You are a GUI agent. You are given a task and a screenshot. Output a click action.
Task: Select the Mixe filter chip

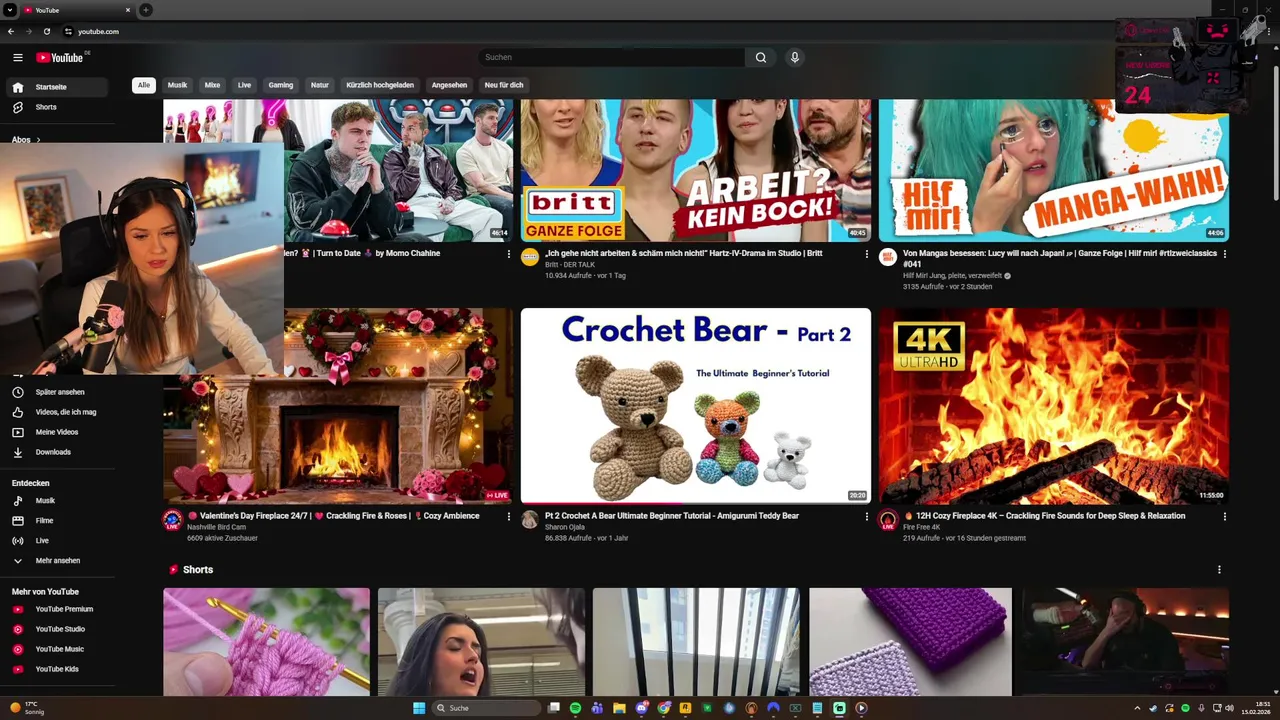coord(212,85)
